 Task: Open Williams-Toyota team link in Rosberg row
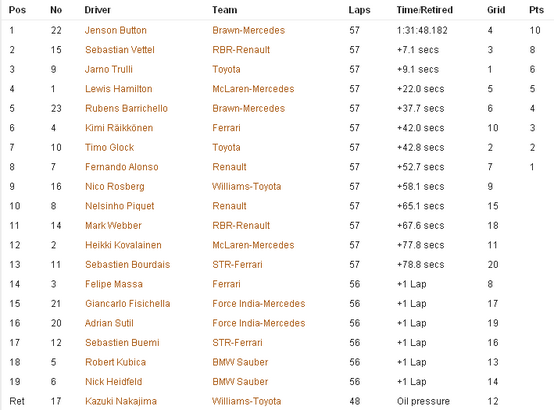coord(247,187)
